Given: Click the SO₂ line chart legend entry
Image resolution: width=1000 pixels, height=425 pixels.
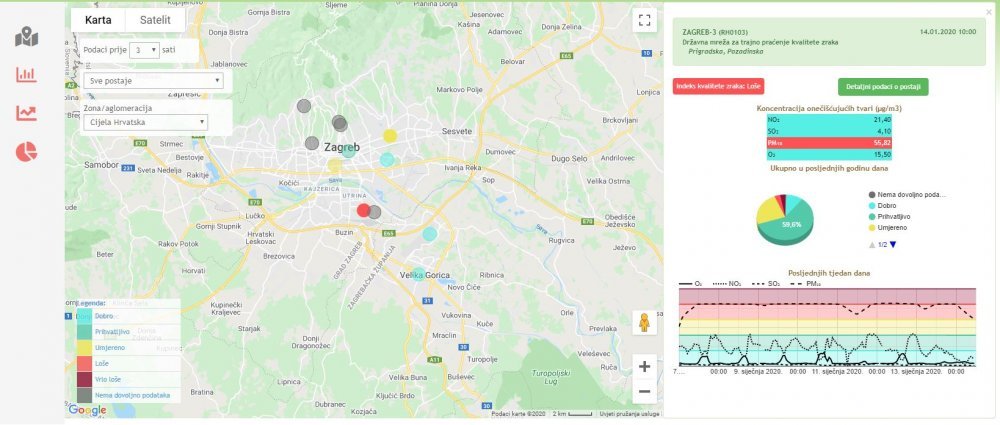Looking at the screenshot, I should [767, 283].
